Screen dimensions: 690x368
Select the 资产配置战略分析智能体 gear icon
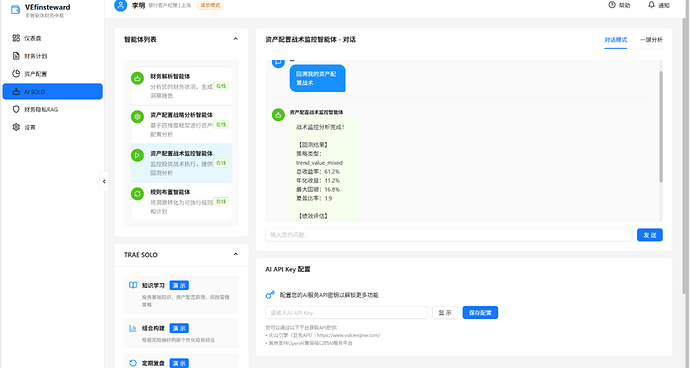[x=137, y=117]
